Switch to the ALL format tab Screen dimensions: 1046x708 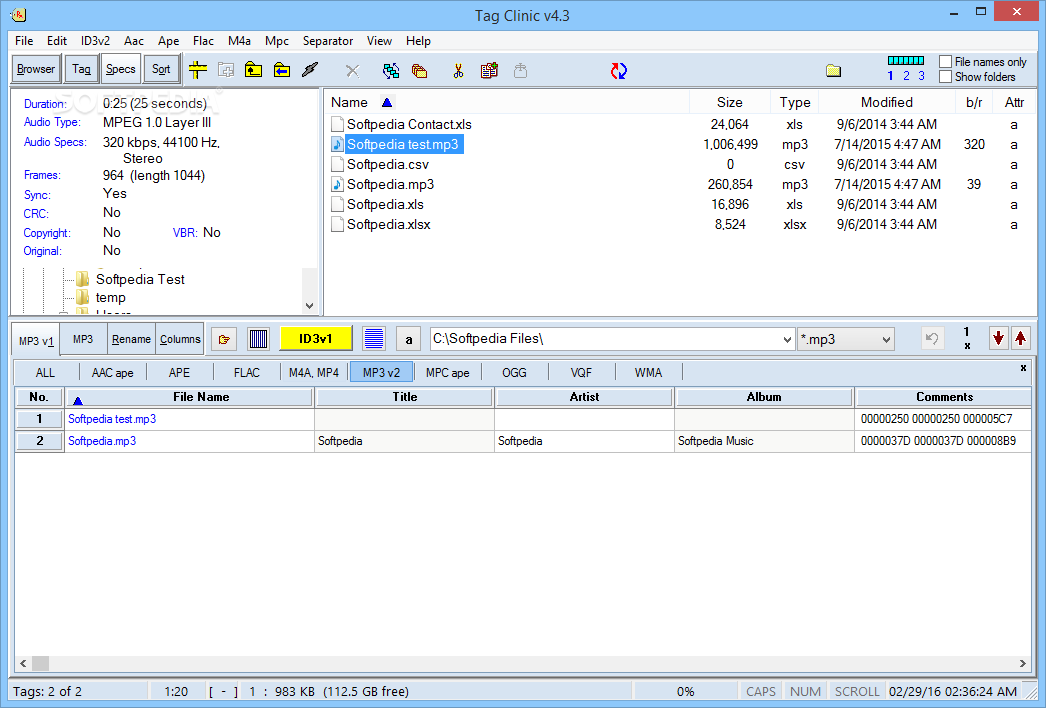[45, 372]
